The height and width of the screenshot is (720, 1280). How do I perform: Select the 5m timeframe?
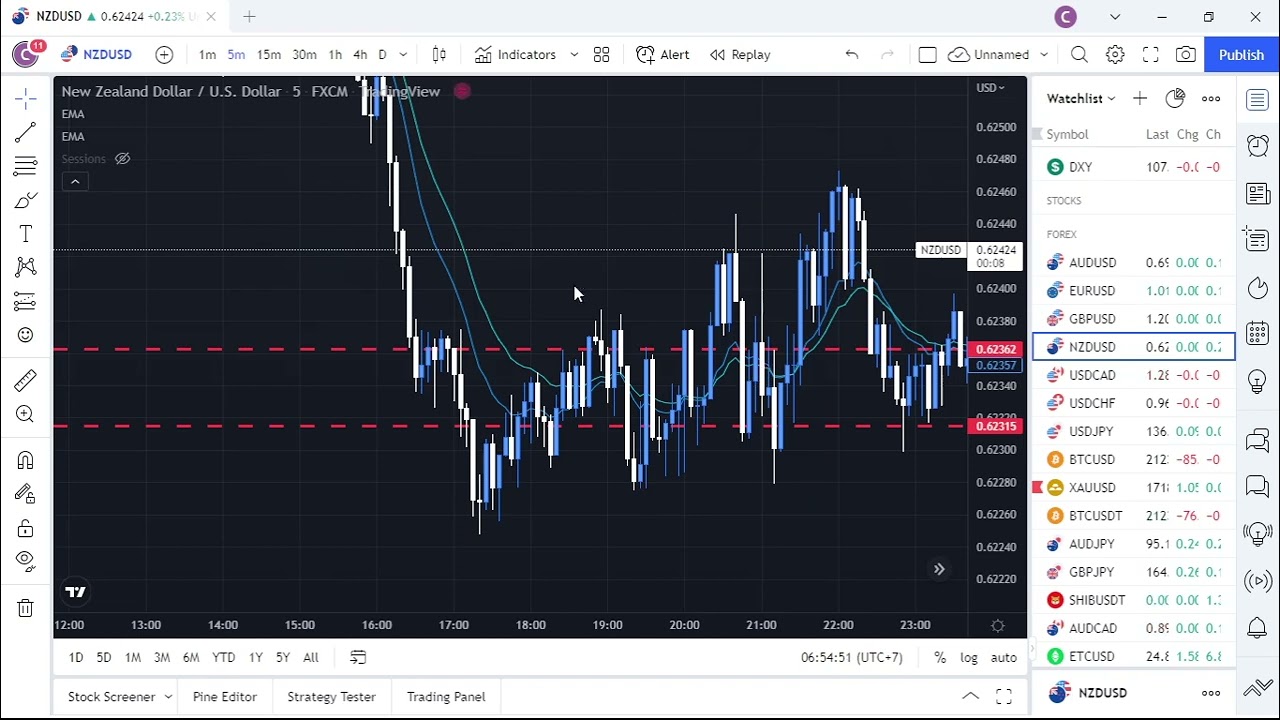click(236, 55)
